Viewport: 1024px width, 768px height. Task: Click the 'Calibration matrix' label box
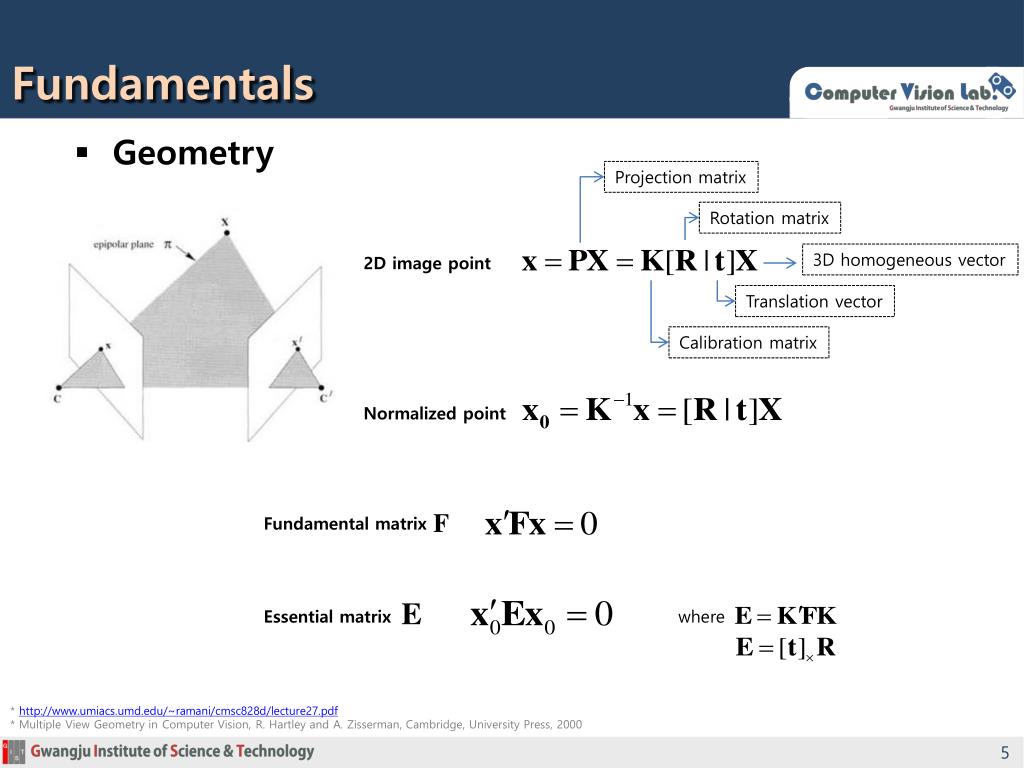748,342
